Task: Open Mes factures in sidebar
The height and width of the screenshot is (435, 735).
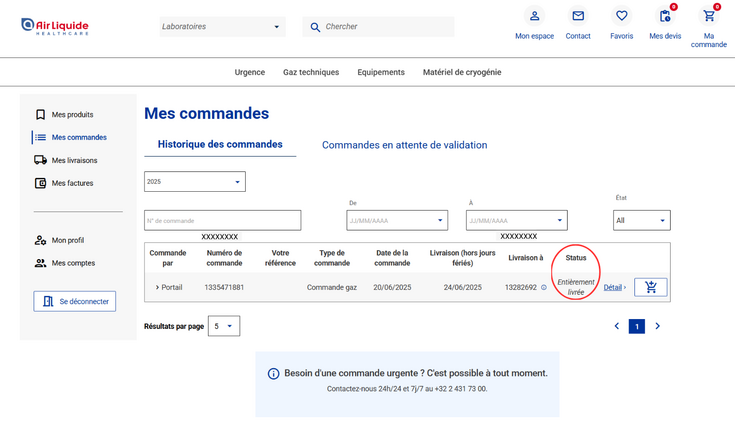Action: tap(72, 183)
